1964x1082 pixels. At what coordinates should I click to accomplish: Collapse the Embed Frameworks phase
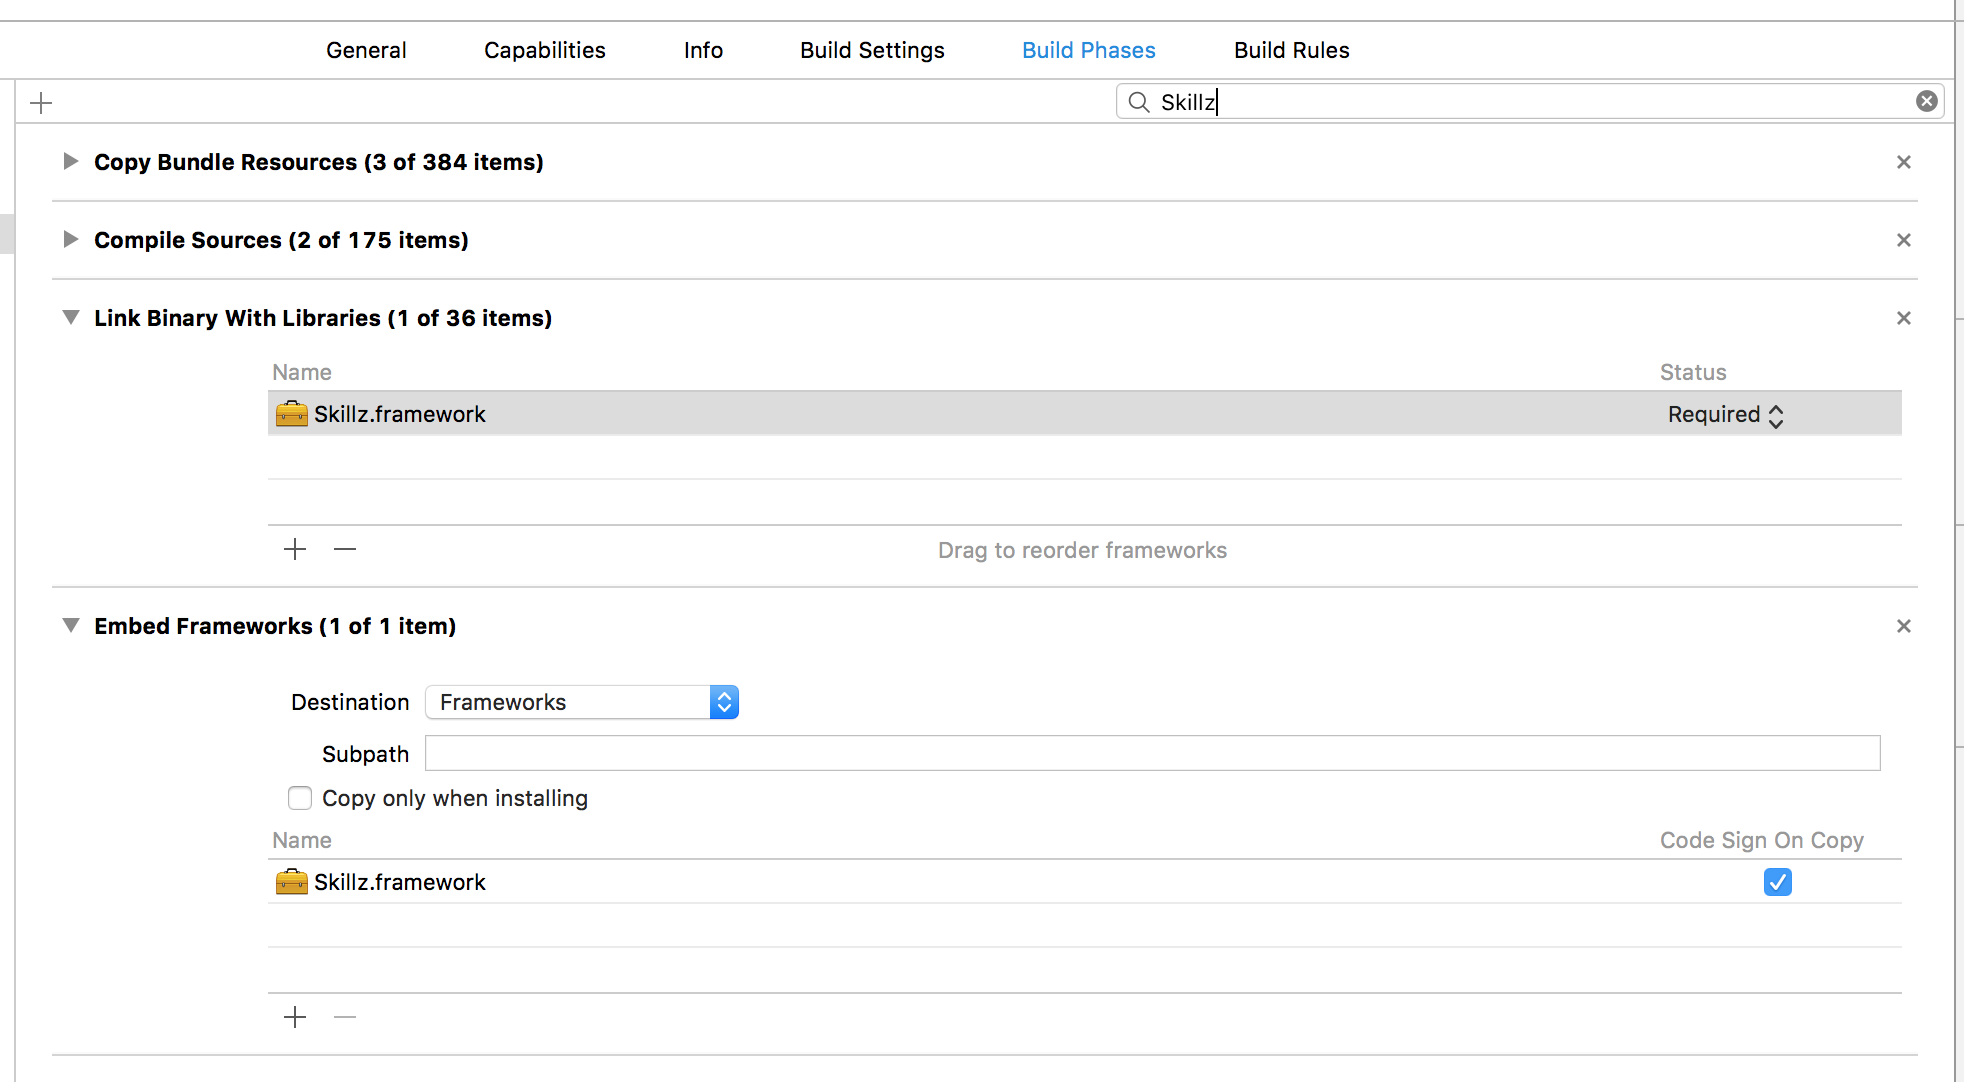[x=70, y=625]
